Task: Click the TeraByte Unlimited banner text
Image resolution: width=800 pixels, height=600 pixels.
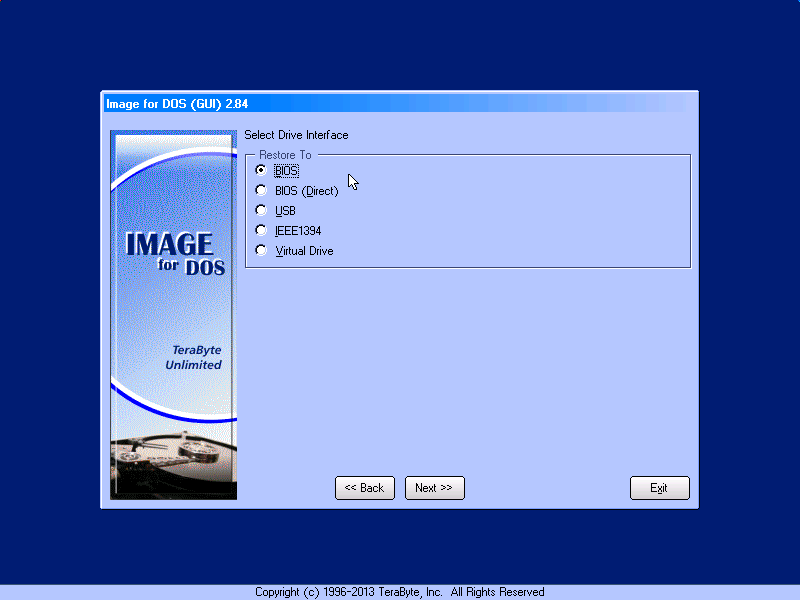Action: click(195, 358)
